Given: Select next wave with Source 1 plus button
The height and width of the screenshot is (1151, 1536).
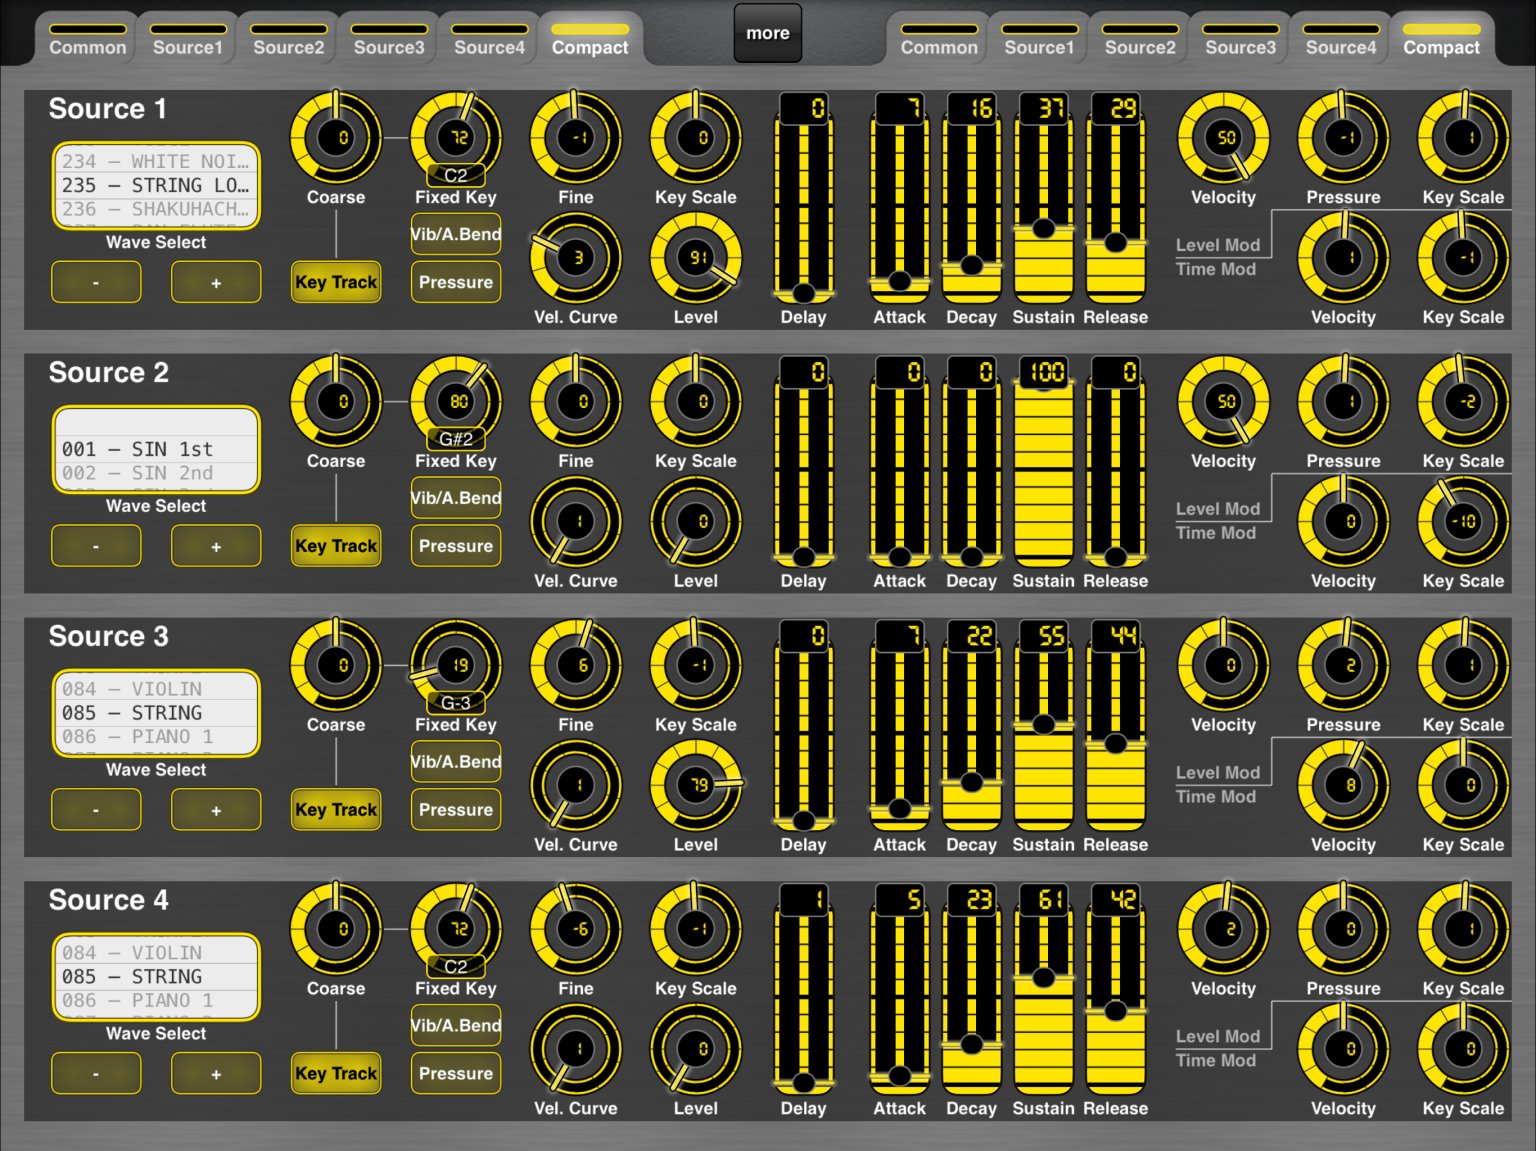Looking at the screenshot, I should (216, 283).
